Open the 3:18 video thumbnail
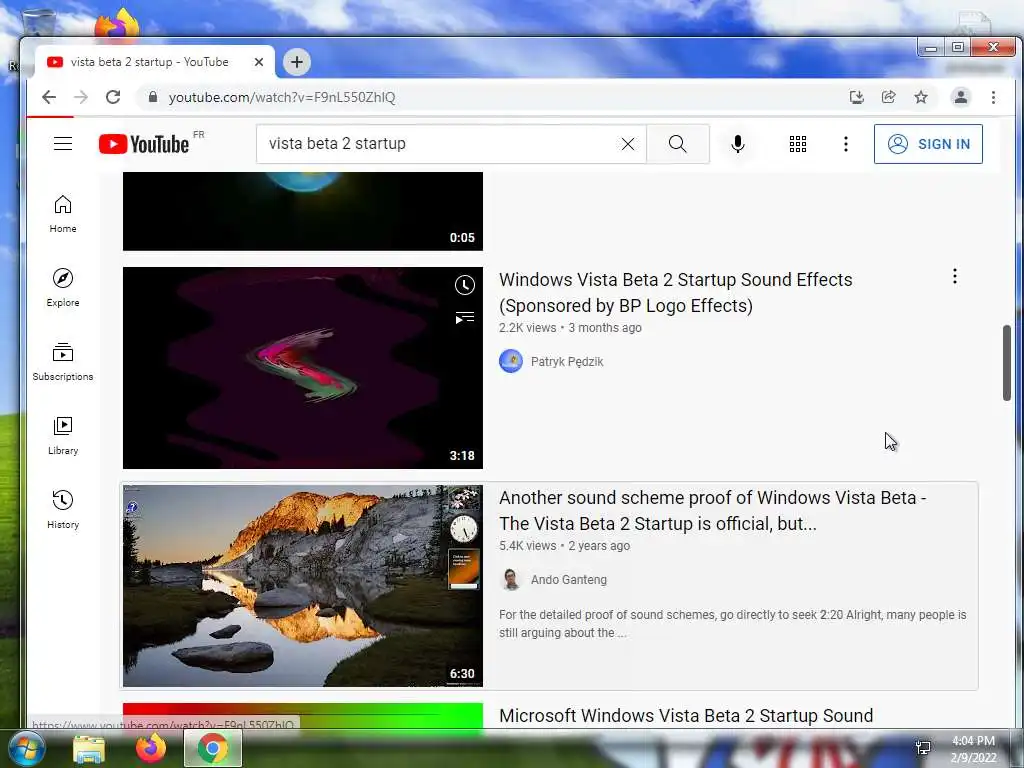1024x768 pixels. pos(303,368)
